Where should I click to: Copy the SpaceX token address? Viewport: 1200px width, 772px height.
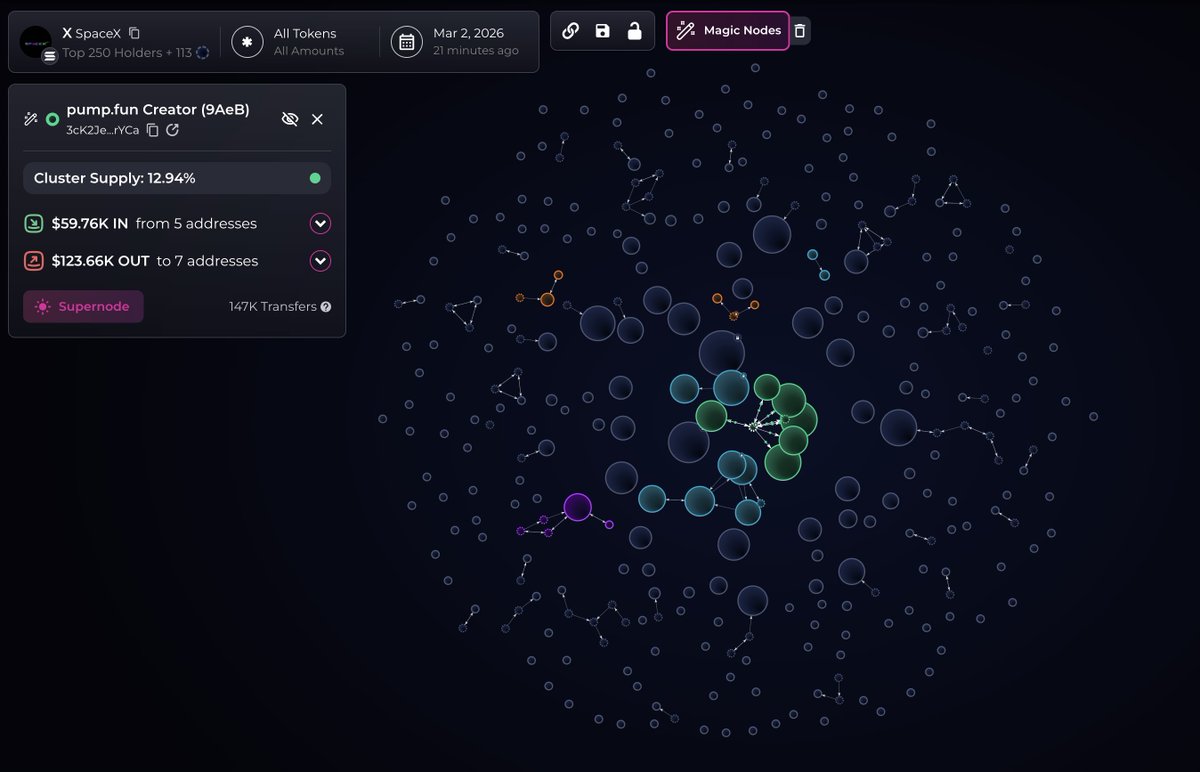(x=134, y=33)
